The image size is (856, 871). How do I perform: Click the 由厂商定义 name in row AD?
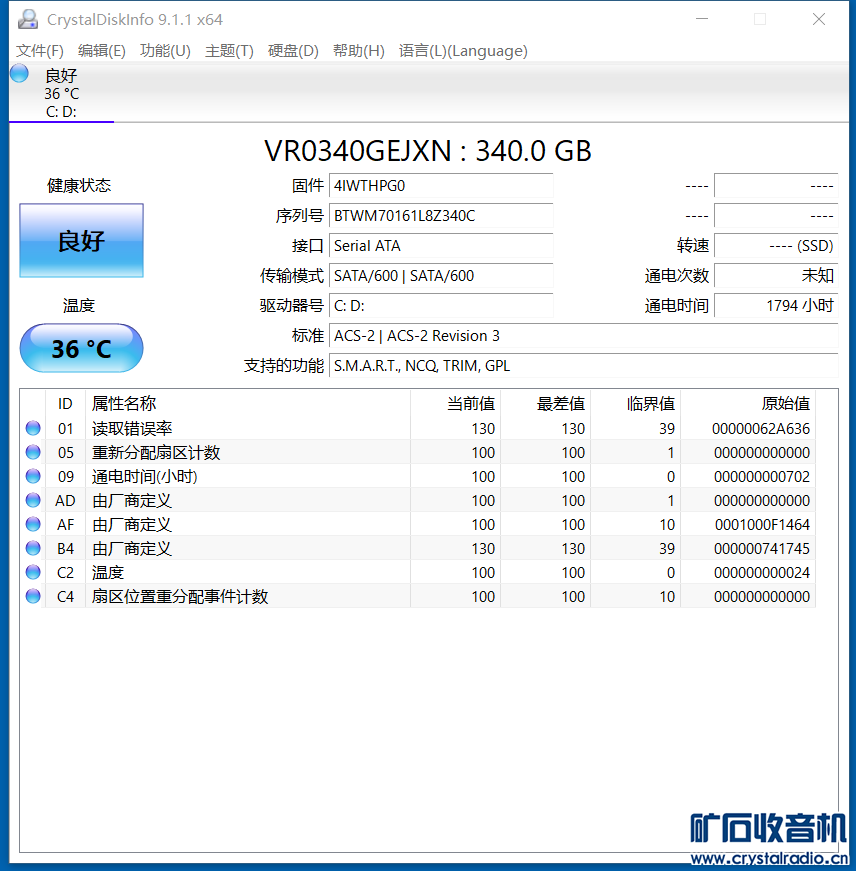pos(132,500)
